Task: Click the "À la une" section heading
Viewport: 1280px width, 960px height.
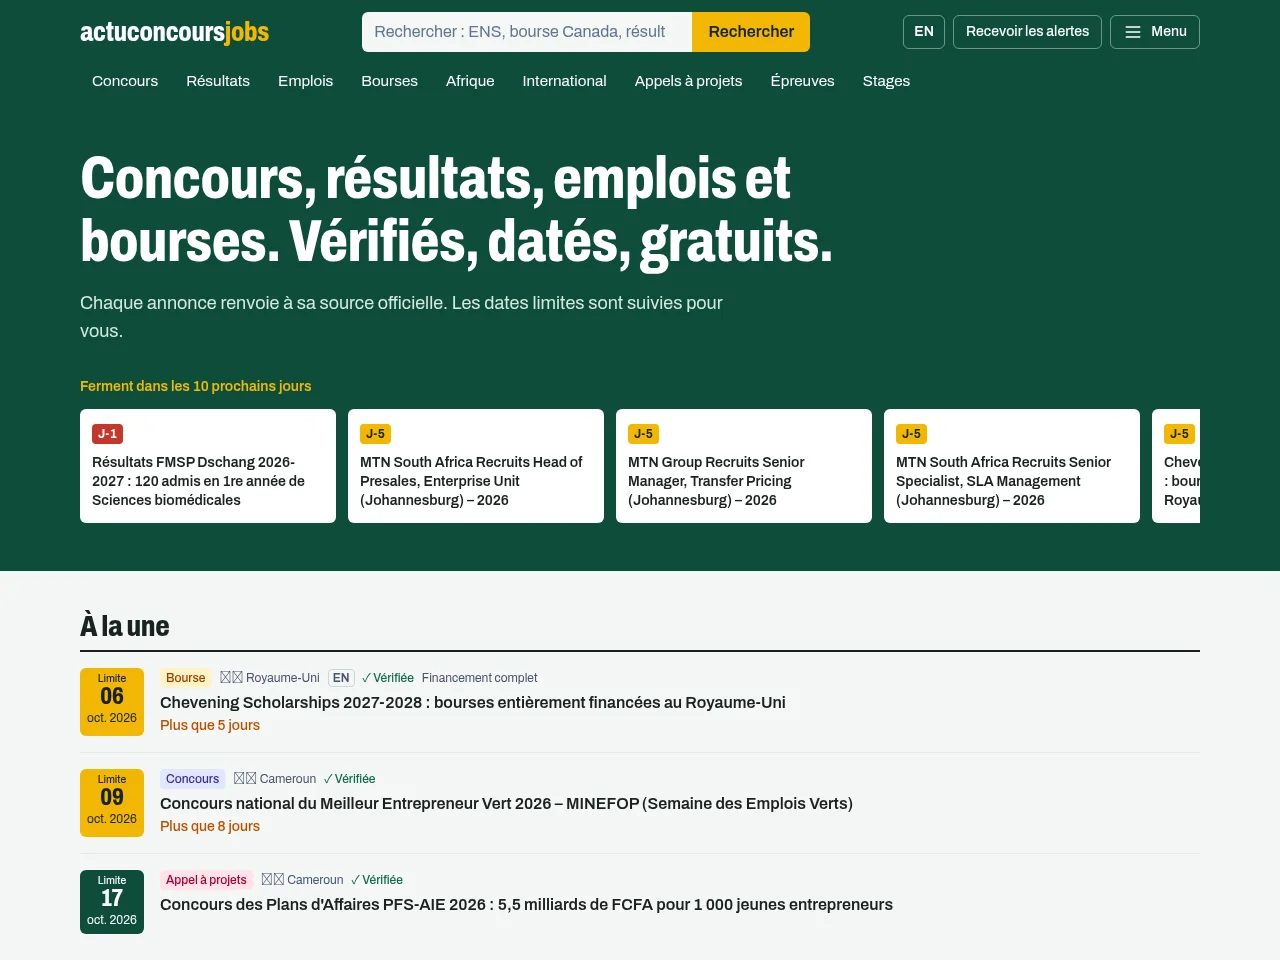Action: point(125,626)
